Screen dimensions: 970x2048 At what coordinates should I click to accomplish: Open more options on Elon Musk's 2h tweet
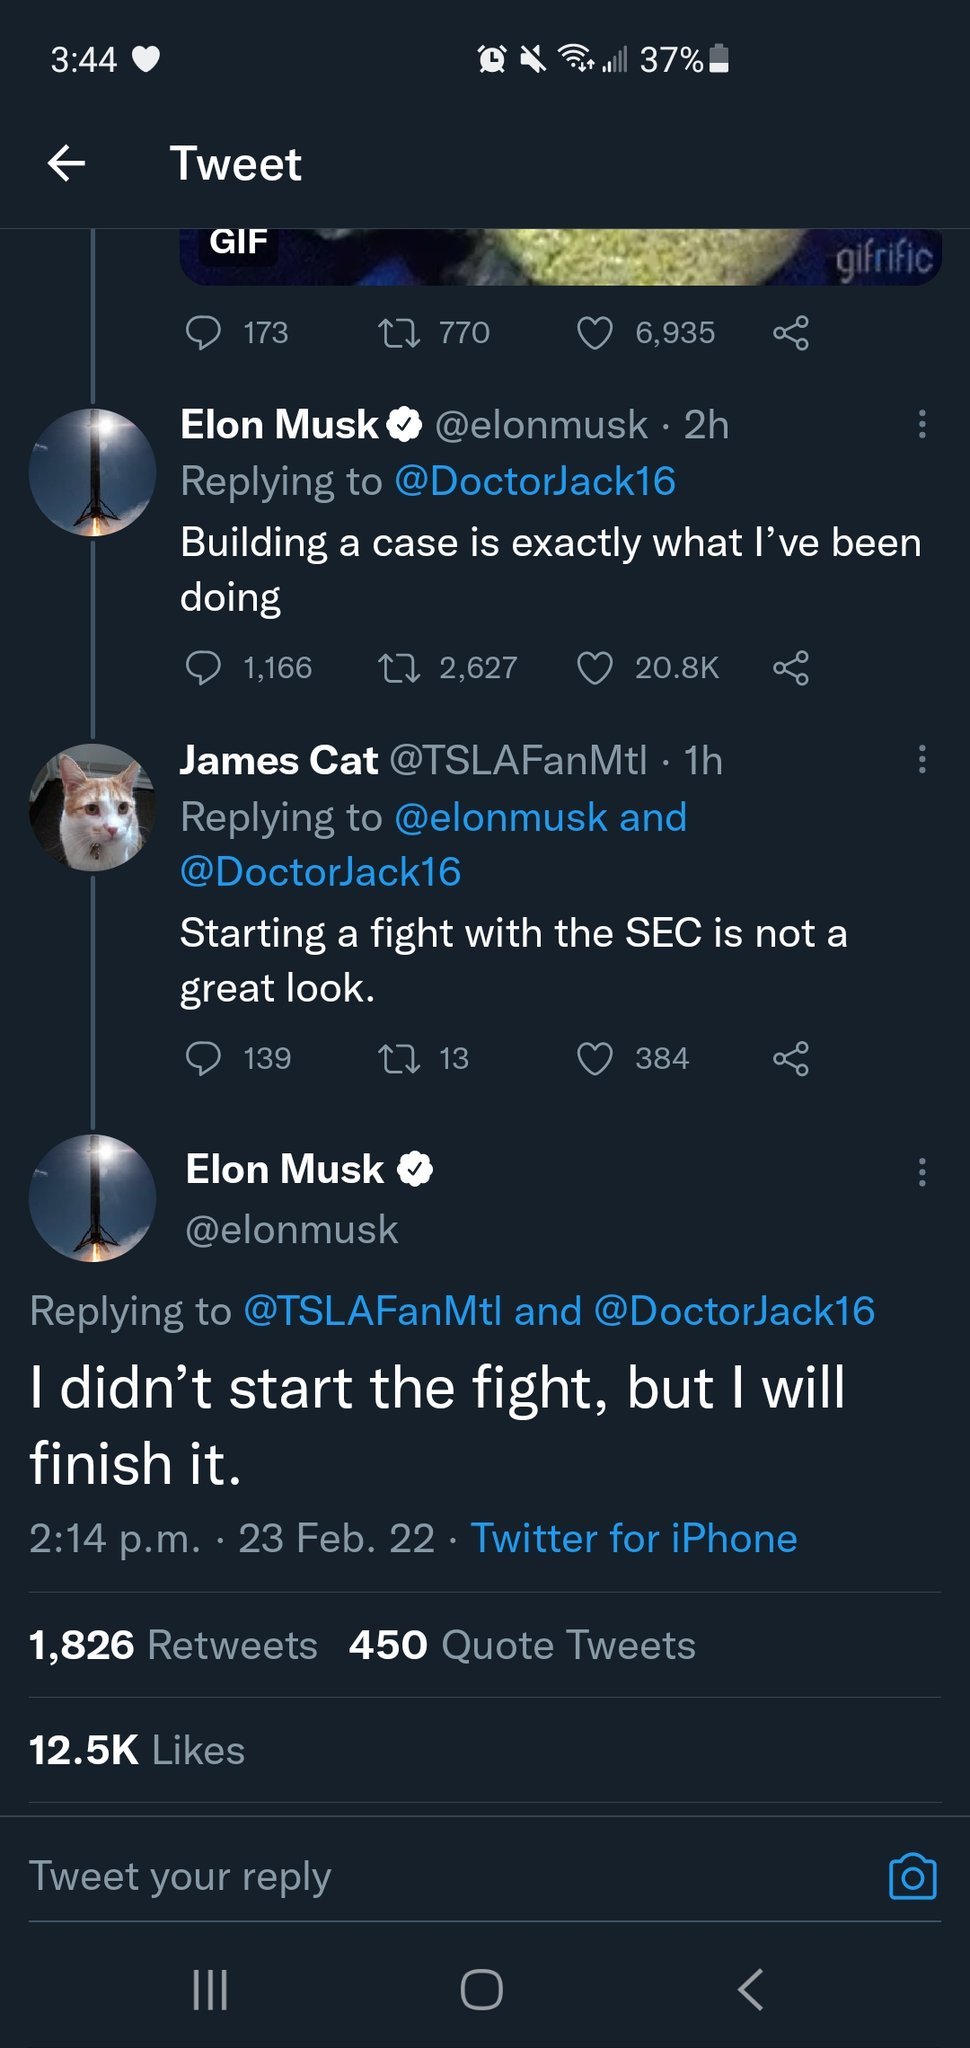921,425
